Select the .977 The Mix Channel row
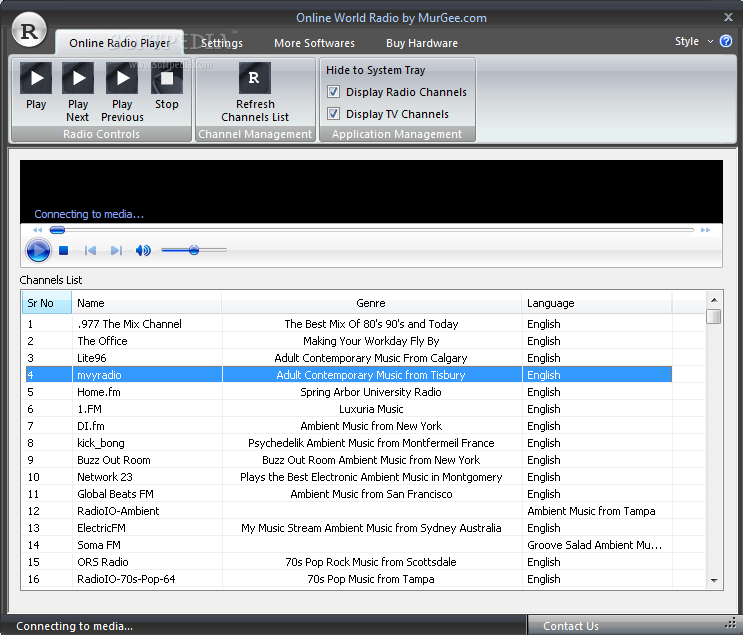Viewport: 743px width, 635px height. coord(349,324)
